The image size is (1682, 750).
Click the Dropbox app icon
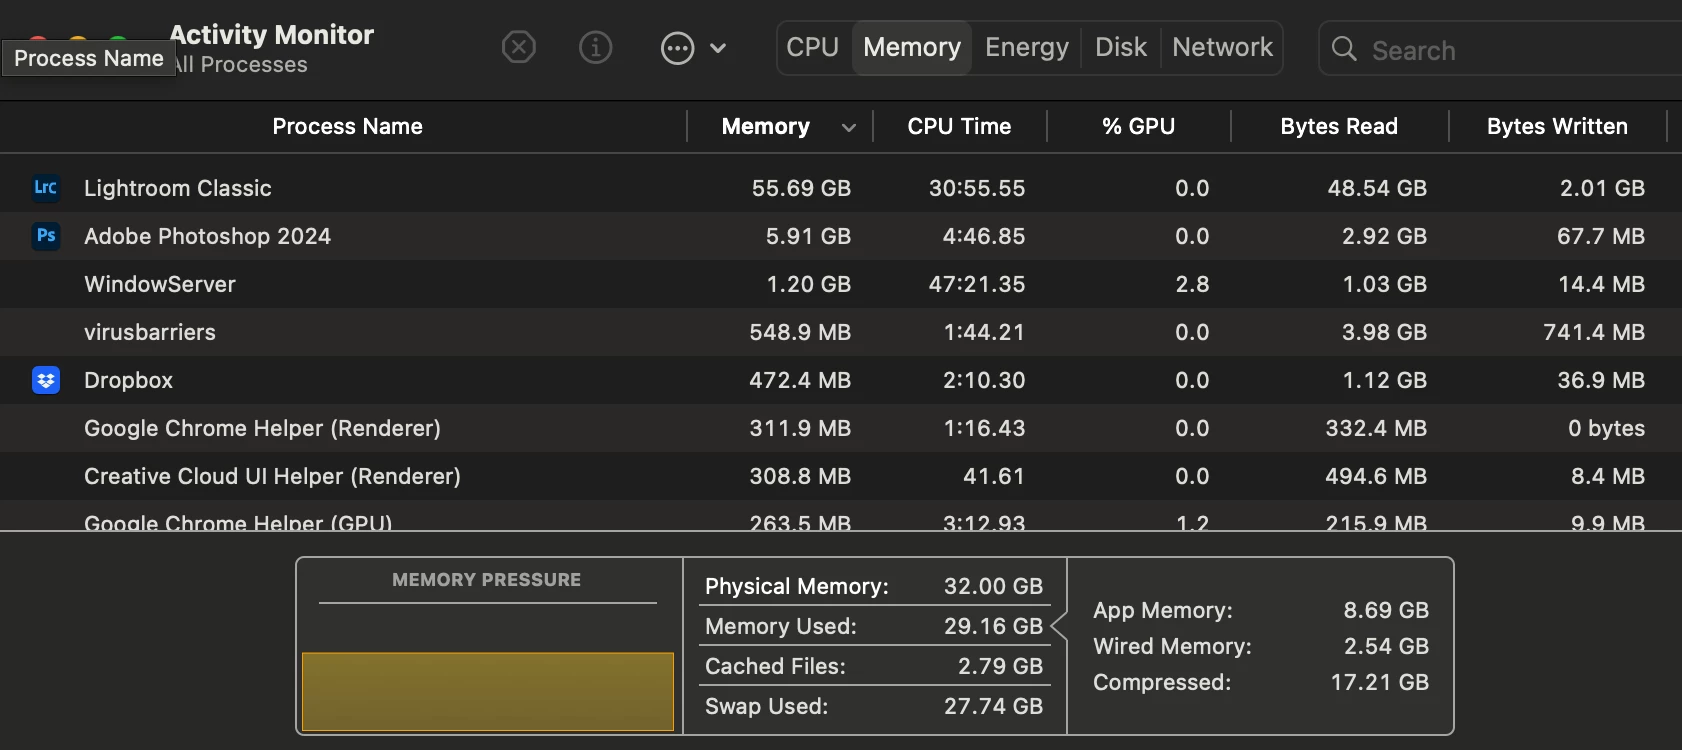46,380
